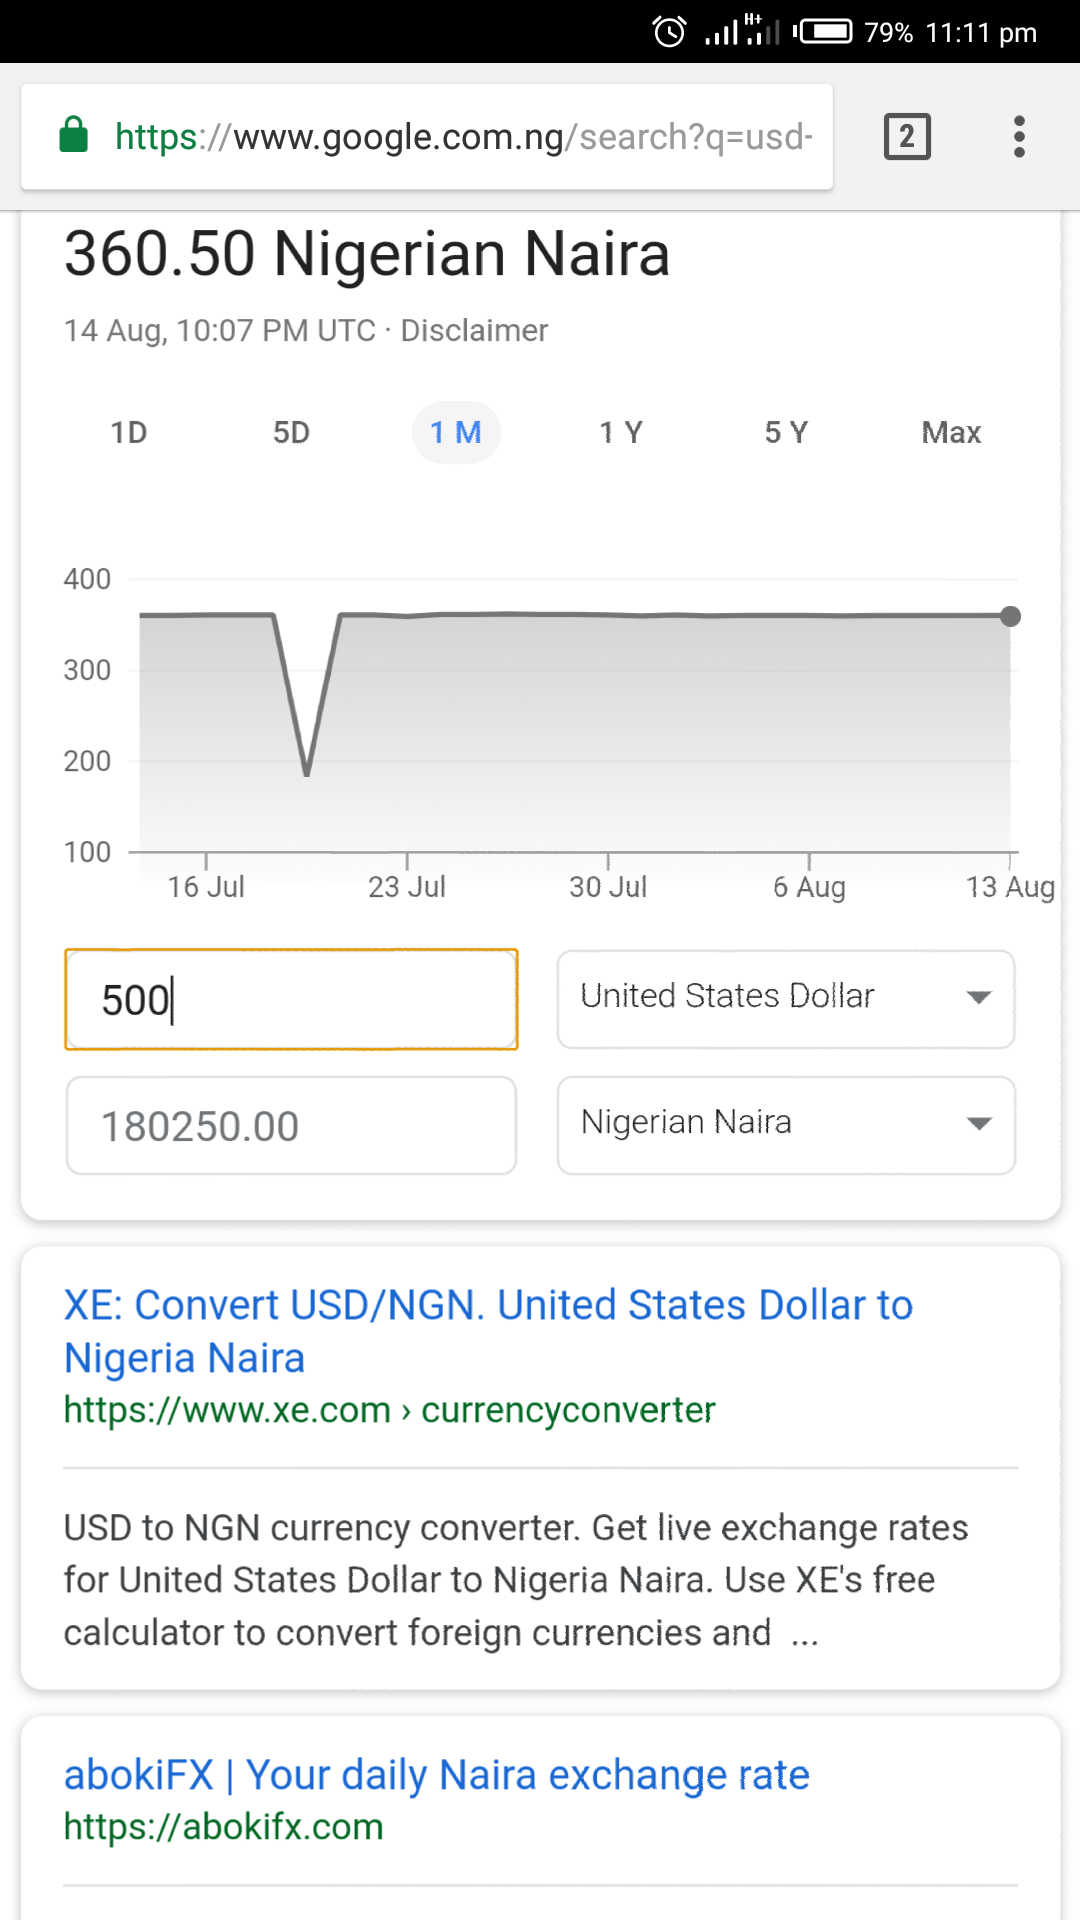Select the 1D chart range
1080x1920 pixels.
(x=129, y=432)
